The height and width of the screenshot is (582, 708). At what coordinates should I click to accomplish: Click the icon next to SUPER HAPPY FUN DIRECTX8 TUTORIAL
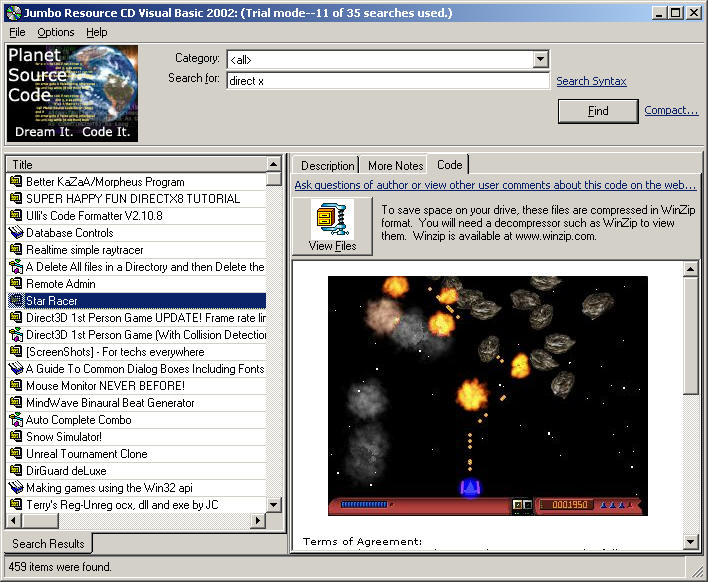pyautogui.click(x=16, y=199)
